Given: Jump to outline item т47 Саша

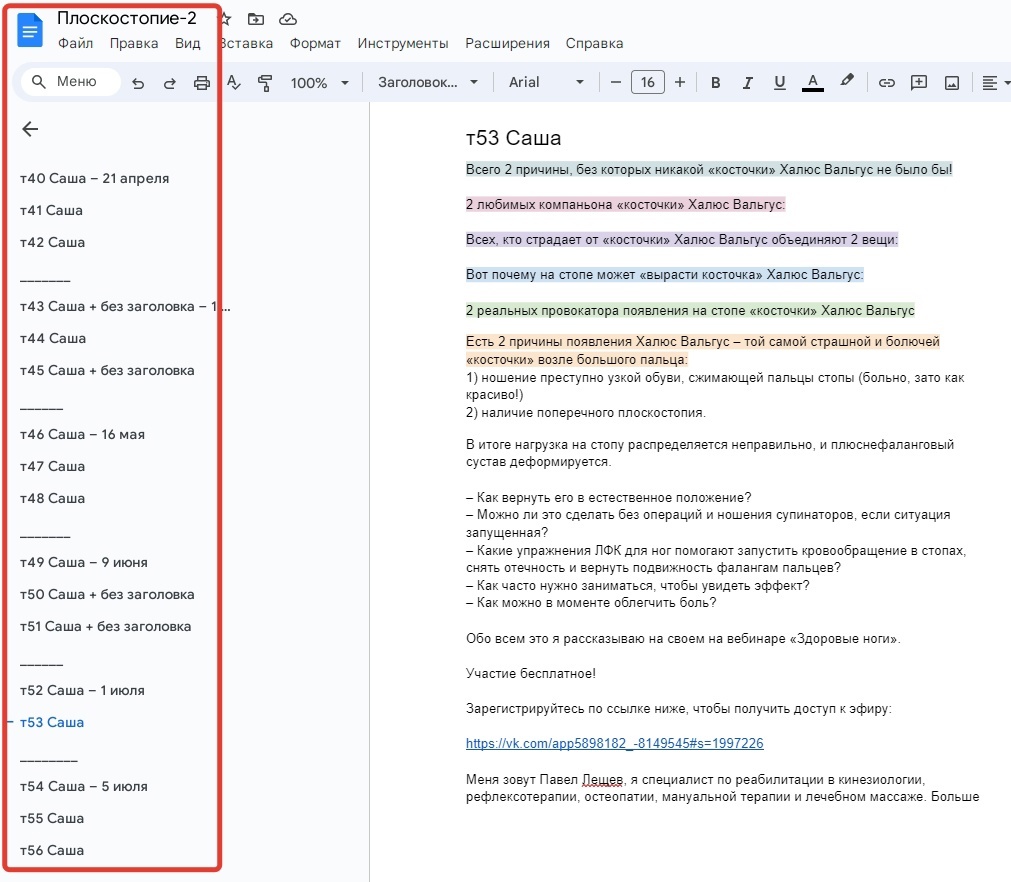Looking at the screenshot, I should 52,466.
